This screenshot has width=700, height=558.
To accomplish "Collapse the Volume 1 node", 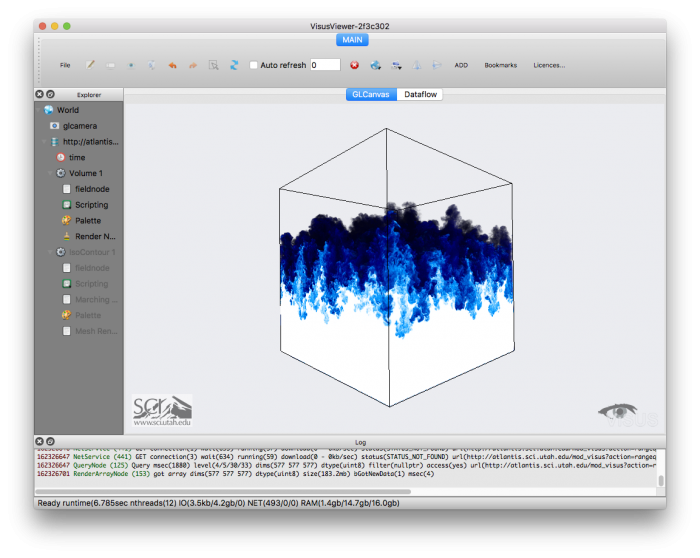I will click(x=50, y=173).
